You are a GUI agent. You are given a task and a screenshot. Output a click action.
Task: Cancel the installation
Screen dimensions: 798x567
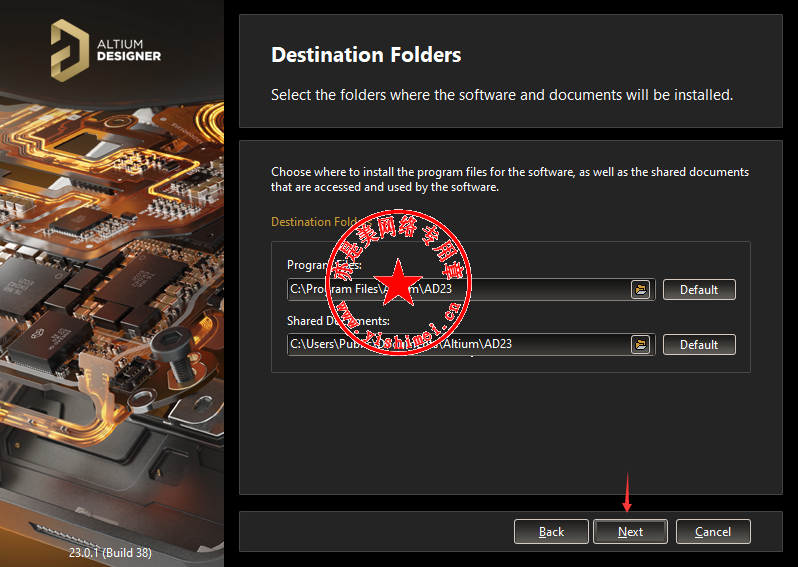coord(712,532)
